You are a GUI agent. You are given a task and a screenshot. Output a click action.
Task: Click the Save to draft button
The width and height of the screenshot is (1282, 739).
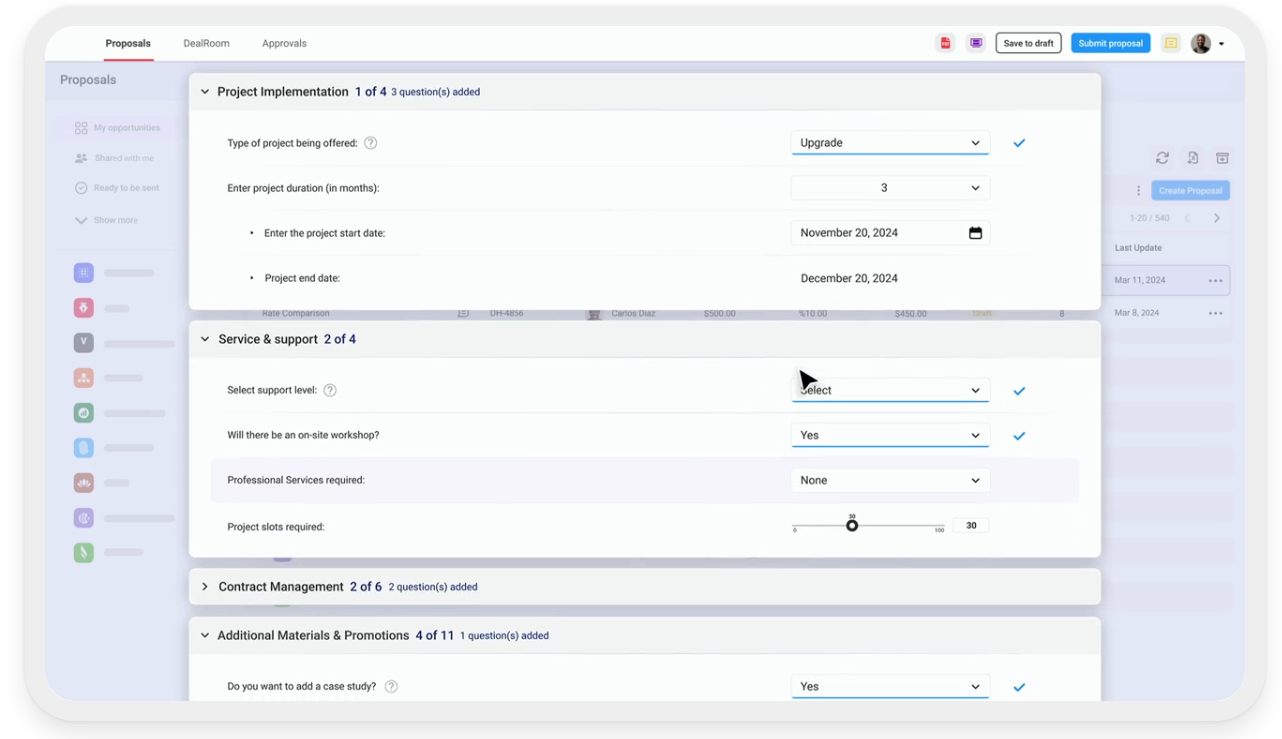click(1028, 43)
